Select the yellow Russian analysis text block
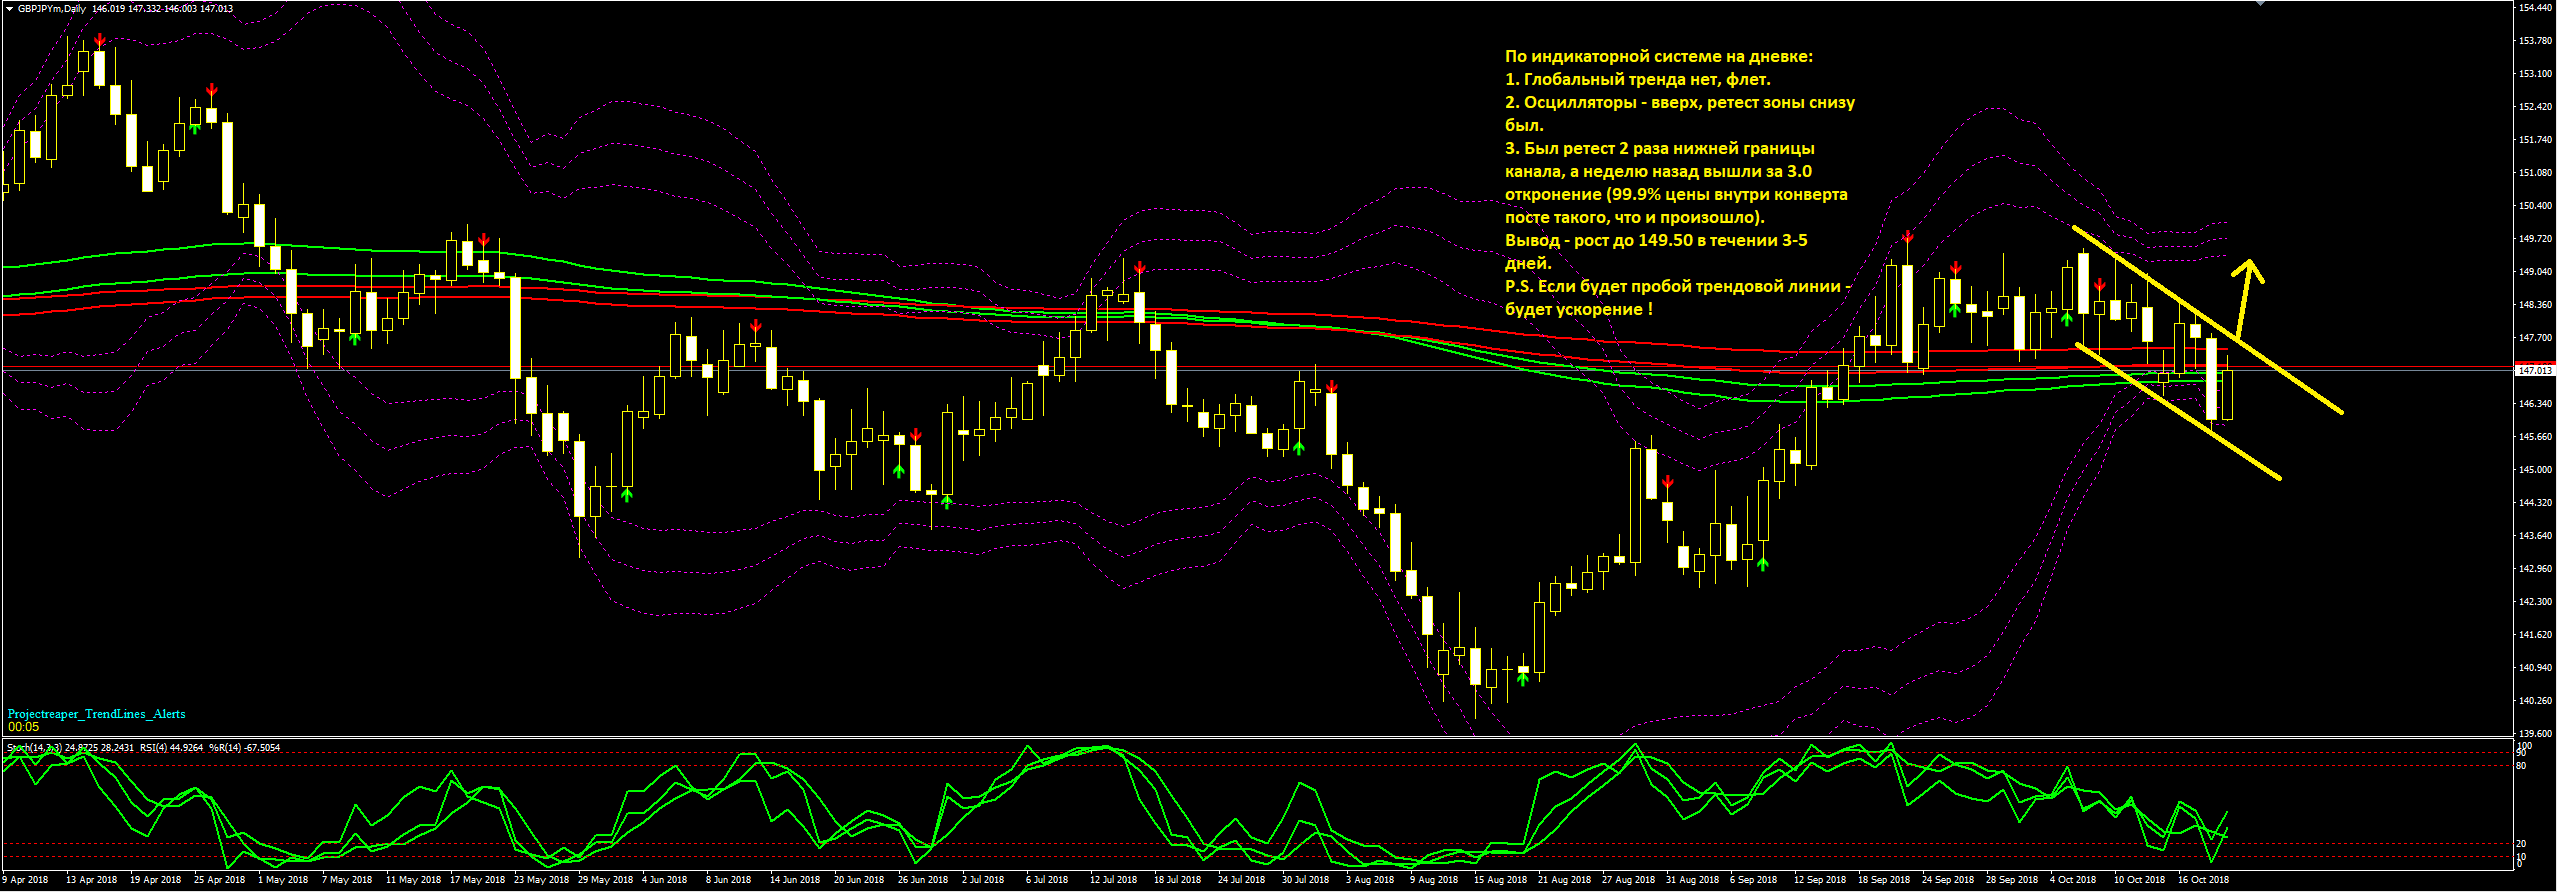The height and width of the screenshot is (892, 2558). 1679,183
